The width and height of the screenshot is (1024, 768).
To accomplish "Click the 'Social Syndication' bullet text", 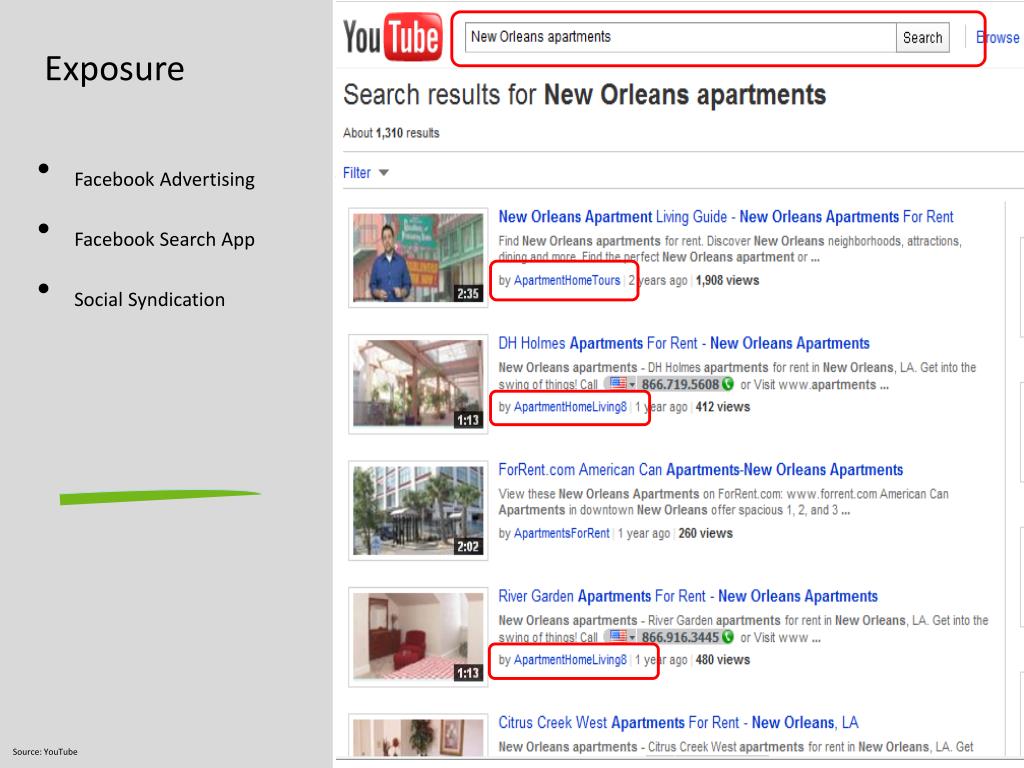I will tap(150, 300).
